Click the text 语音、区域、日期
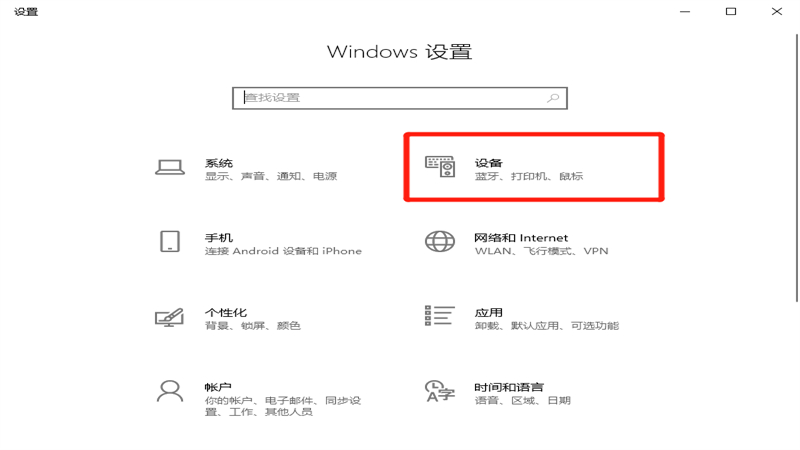The width and height of the screenshot is (800, 450). click(522, 401)
